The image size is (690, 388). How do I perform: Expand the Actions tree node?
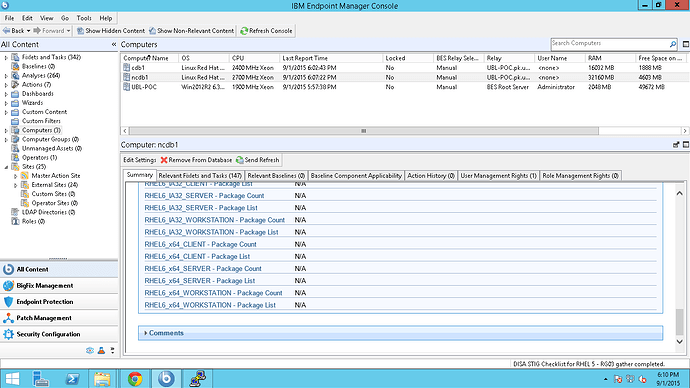[6, 84]
